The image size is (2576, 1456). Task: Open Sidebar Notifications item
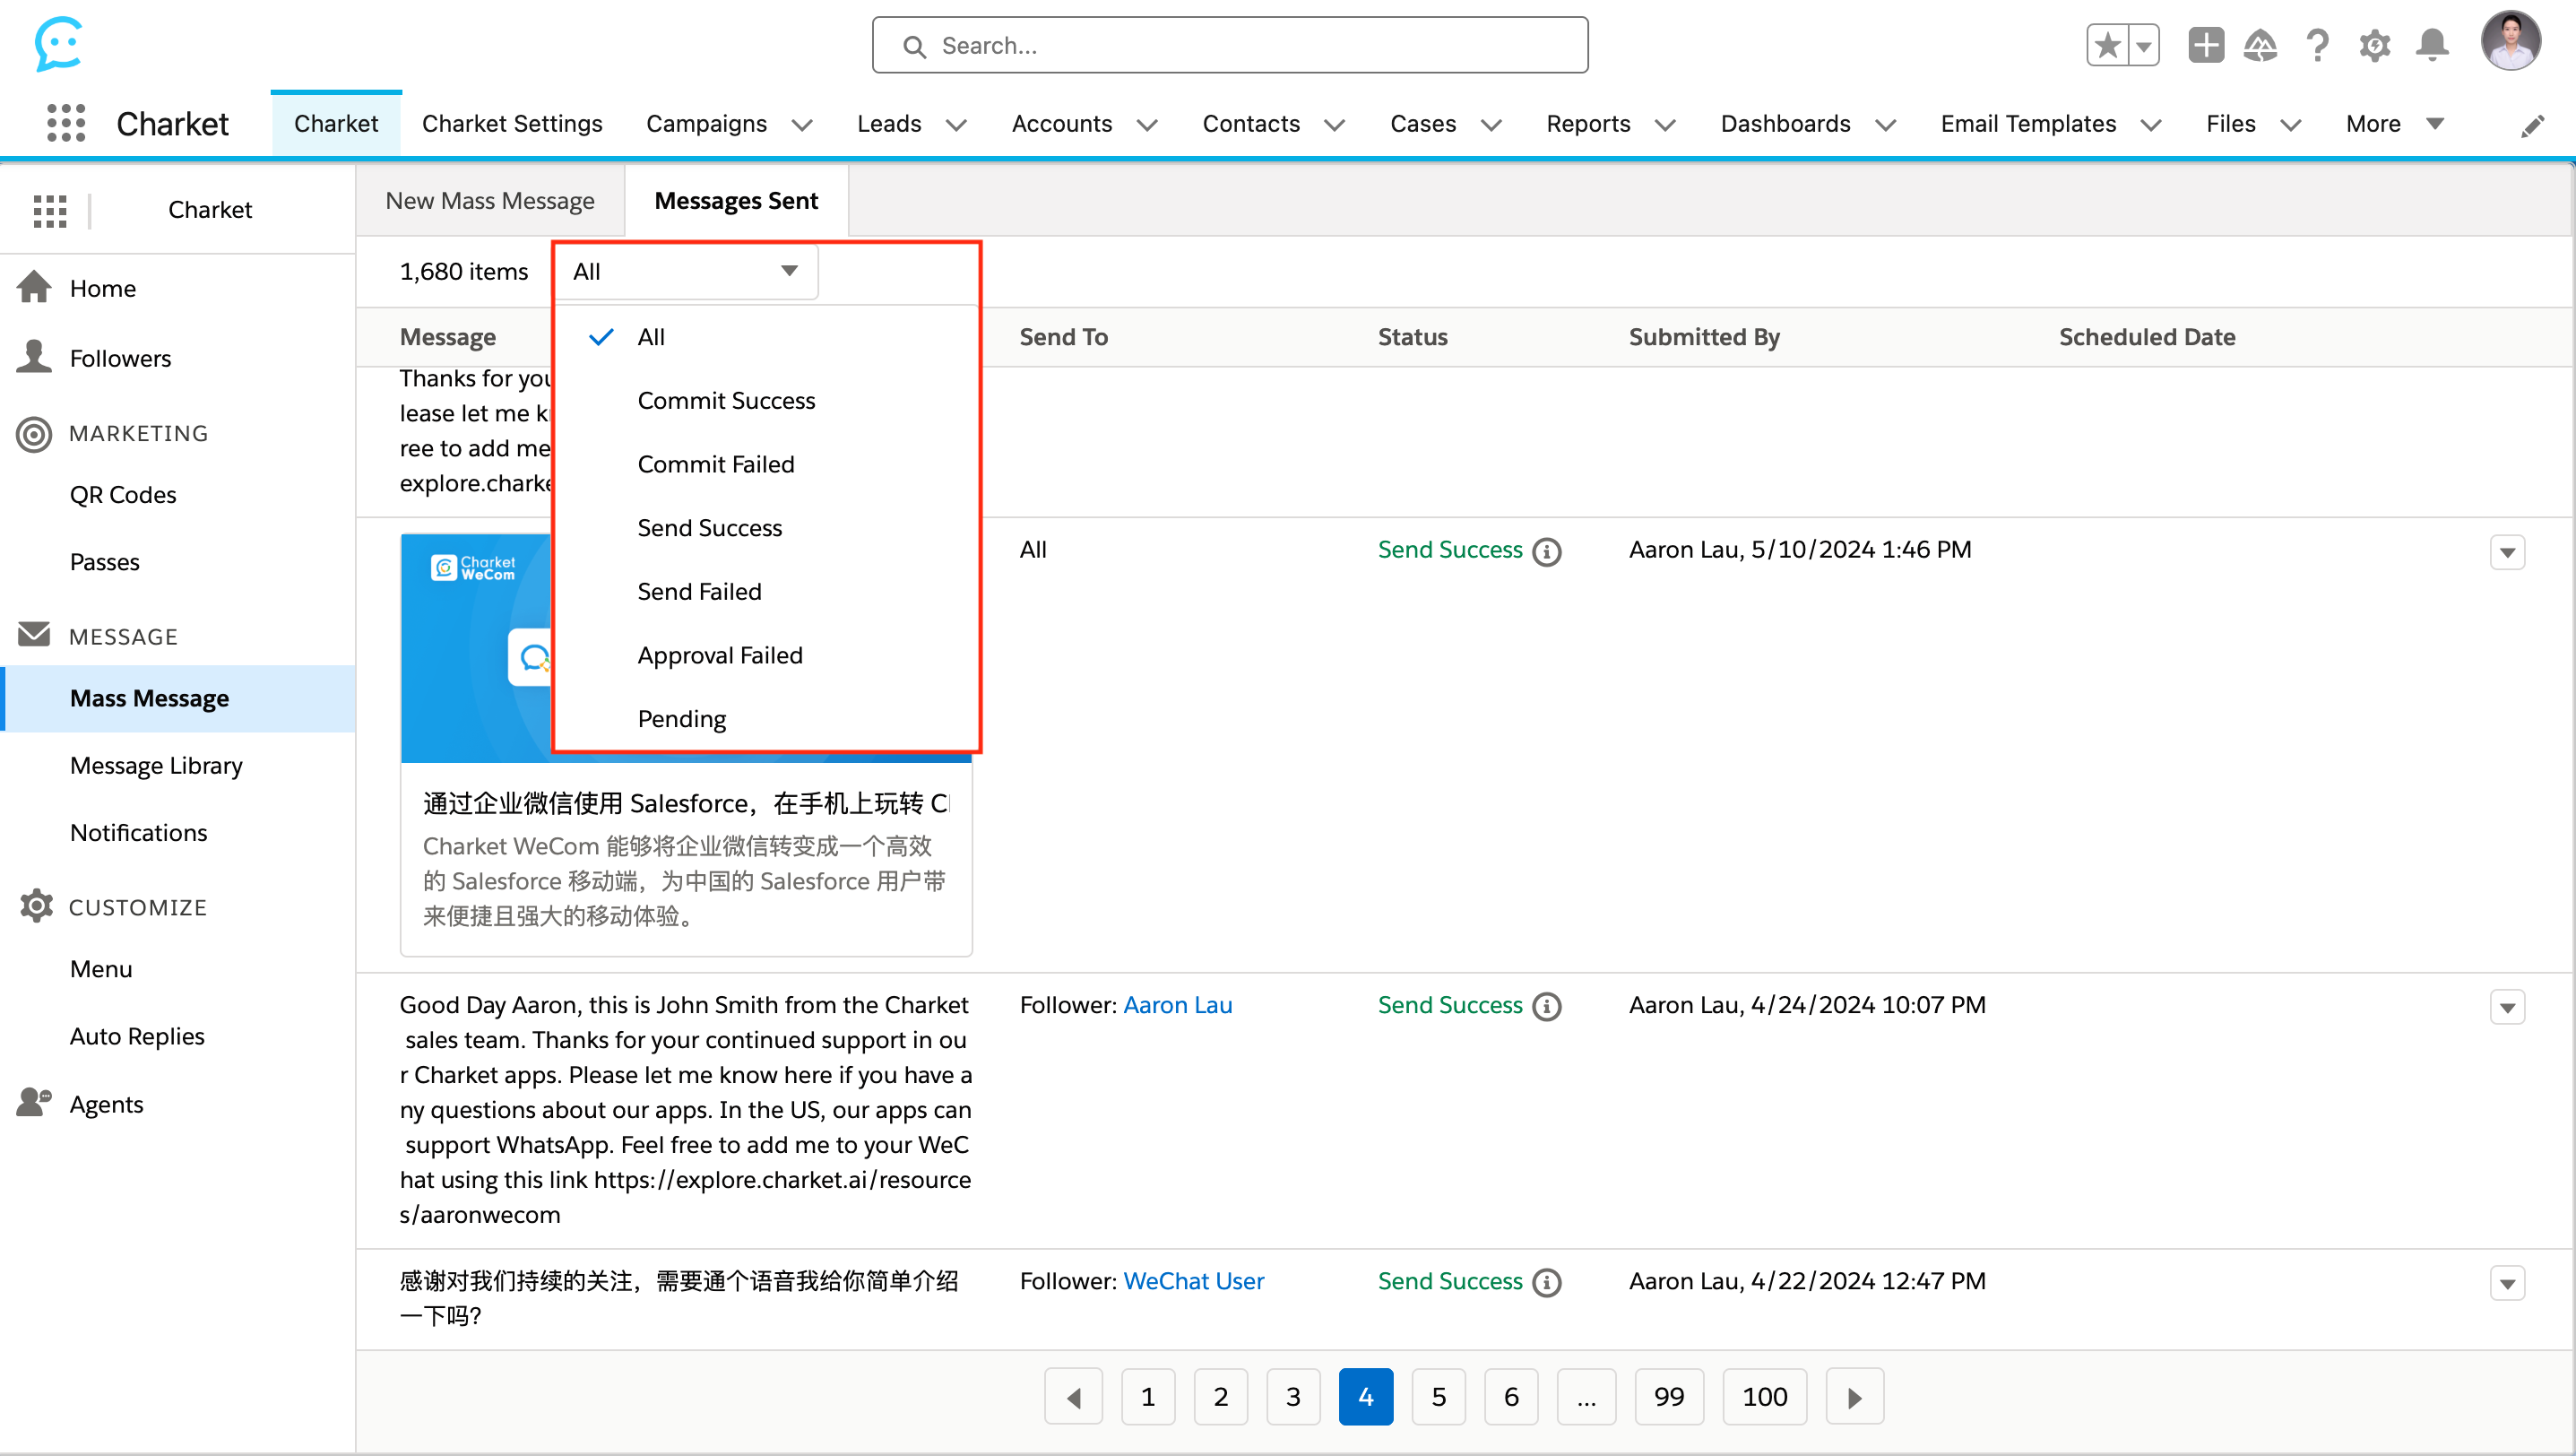pyautogui.click(x=139, y=833)
